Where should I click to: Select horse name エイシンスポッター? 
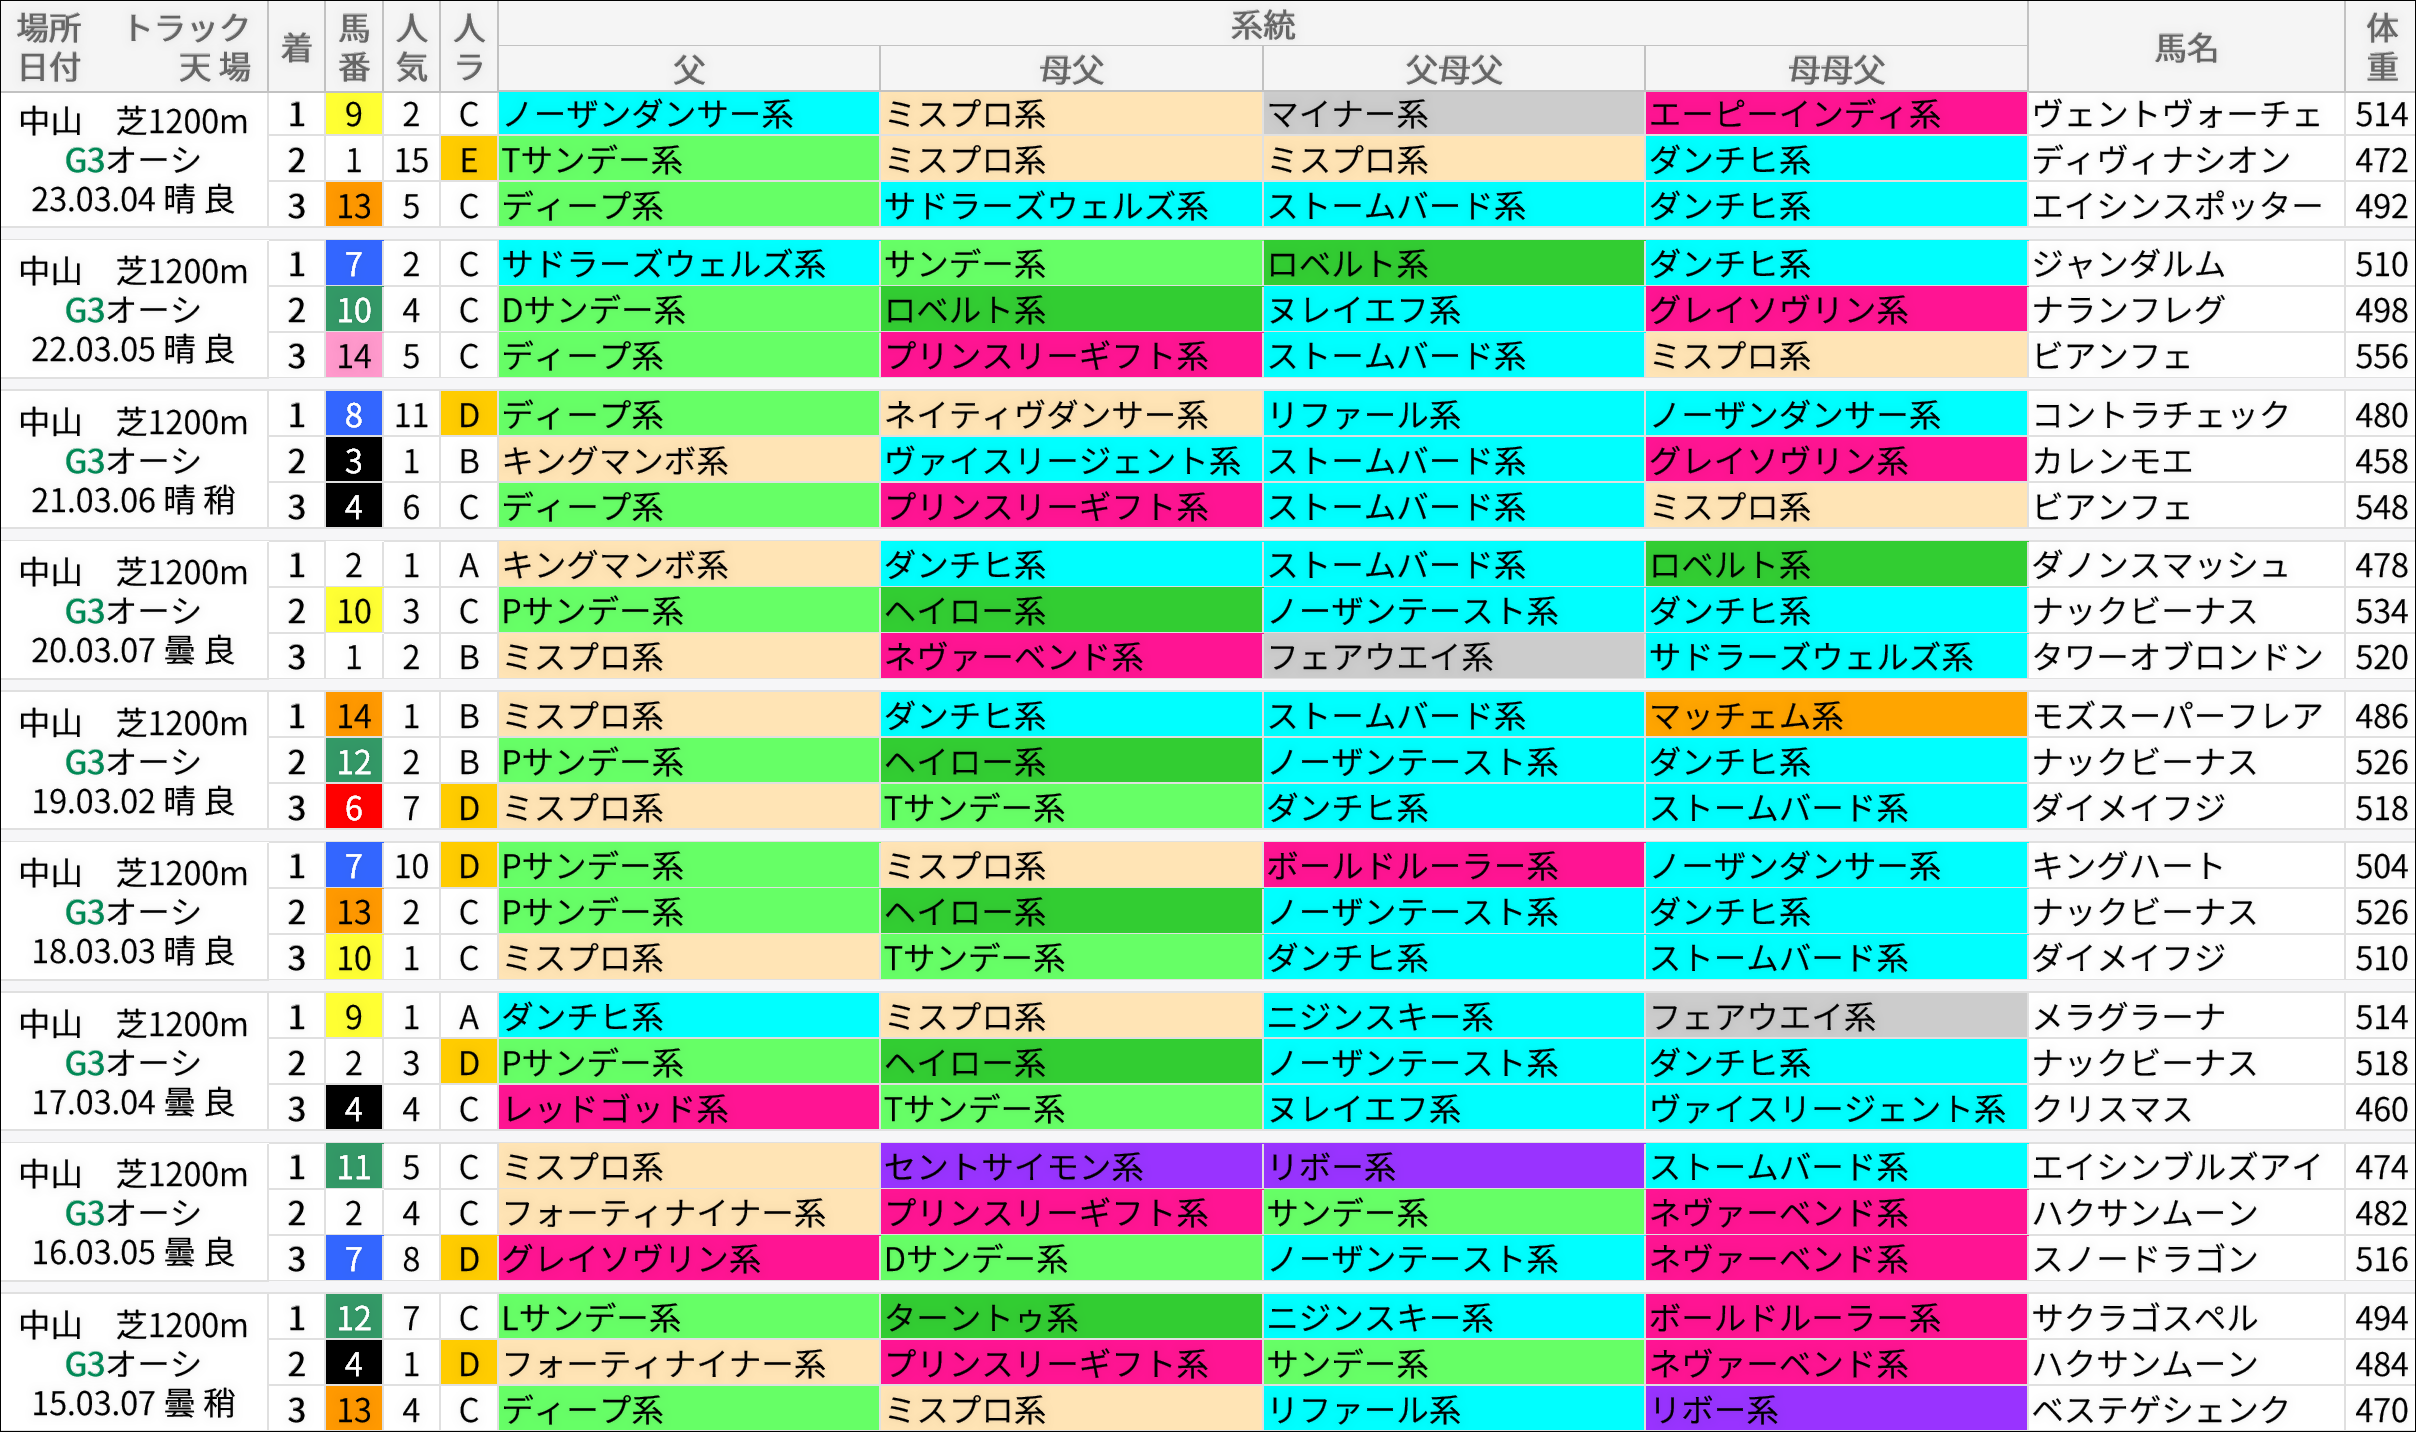click(x=2177, y=207)
